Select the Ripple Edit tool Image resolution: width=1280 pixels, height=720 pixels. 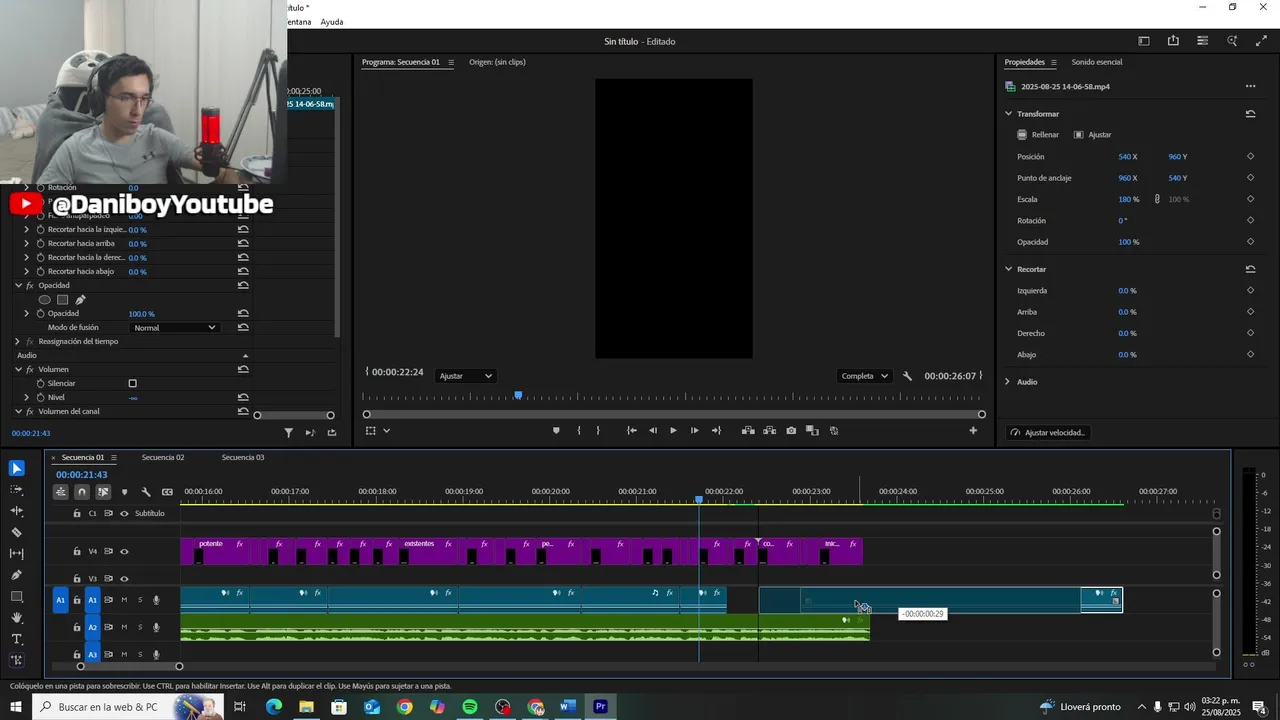17,511
